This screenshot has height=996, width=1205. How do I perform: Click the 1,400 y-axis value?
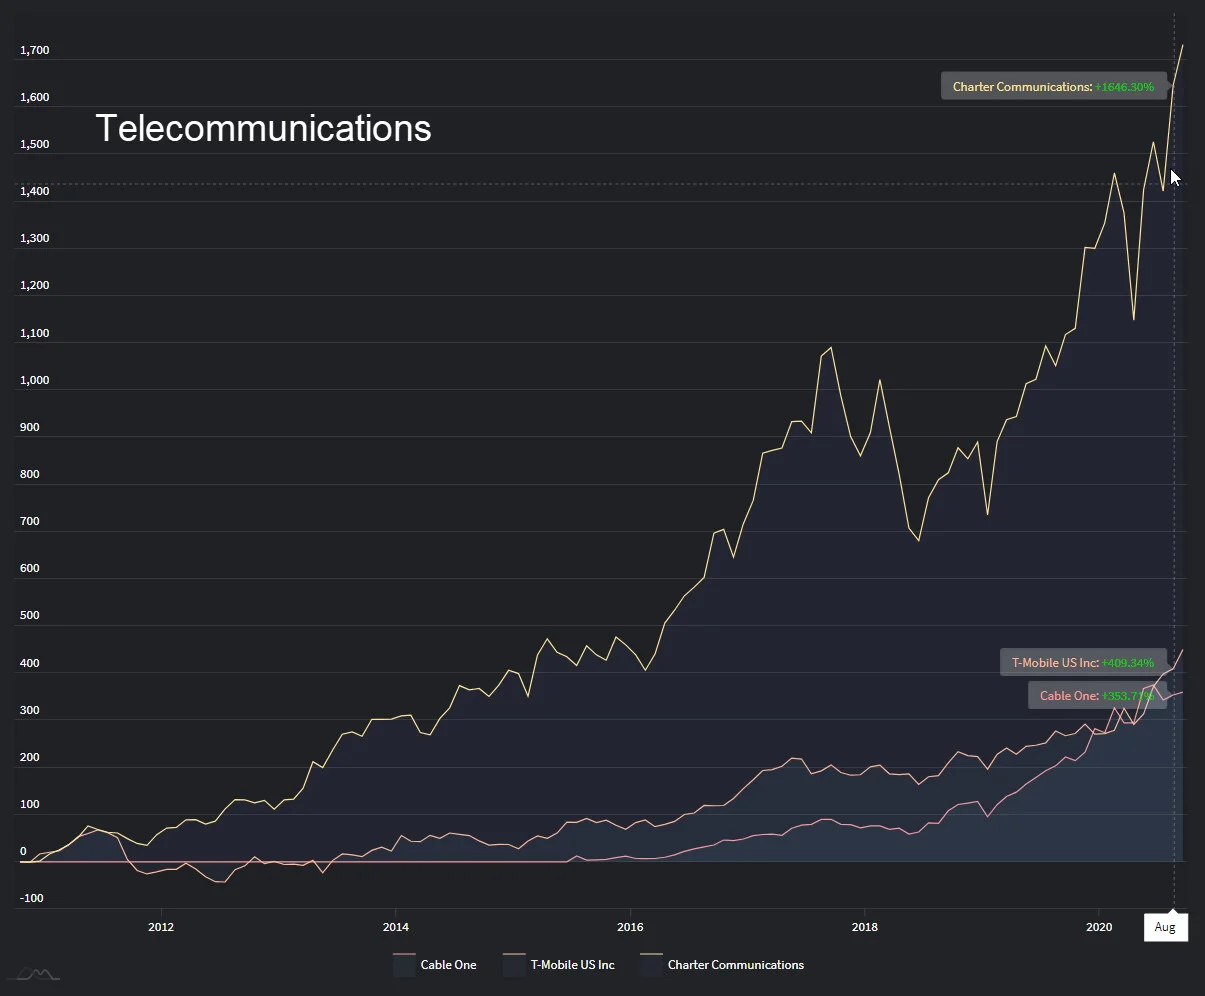pyautogui.click(x=35, y=191)
